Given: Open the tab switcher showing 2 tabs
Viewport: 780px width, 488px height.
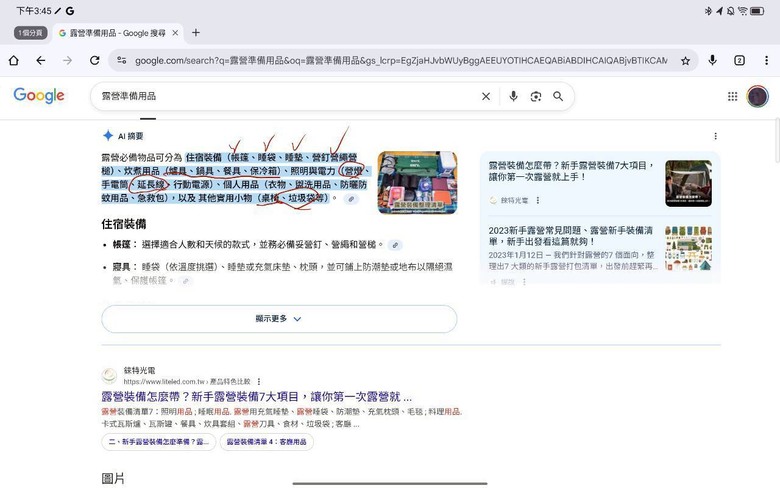Looking at the screenshot, I should (x=739, y=60).
